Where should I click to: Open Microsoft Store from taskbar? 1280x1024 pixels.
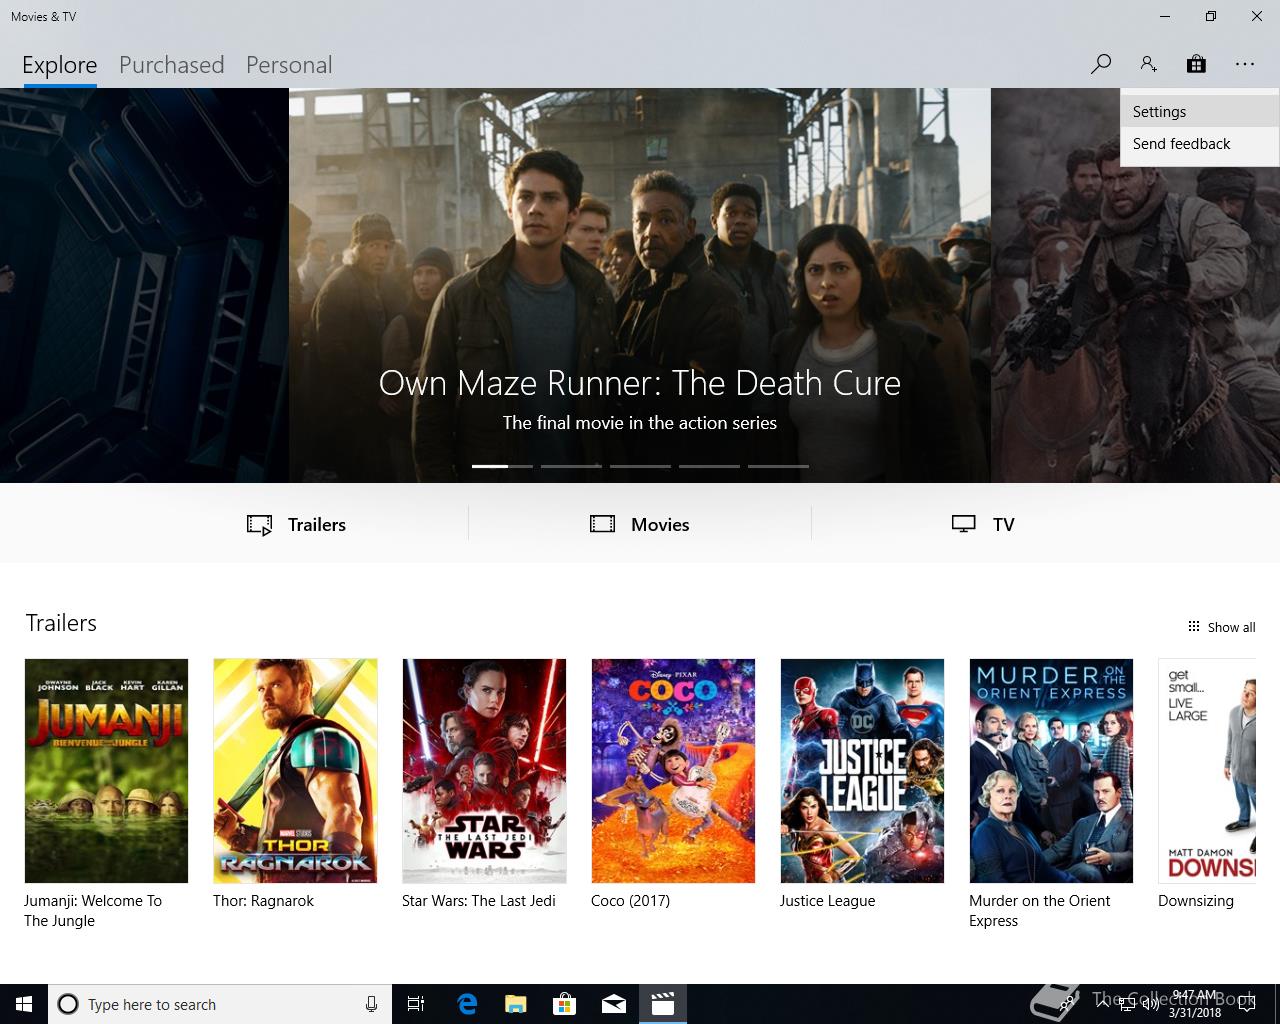565,1004
